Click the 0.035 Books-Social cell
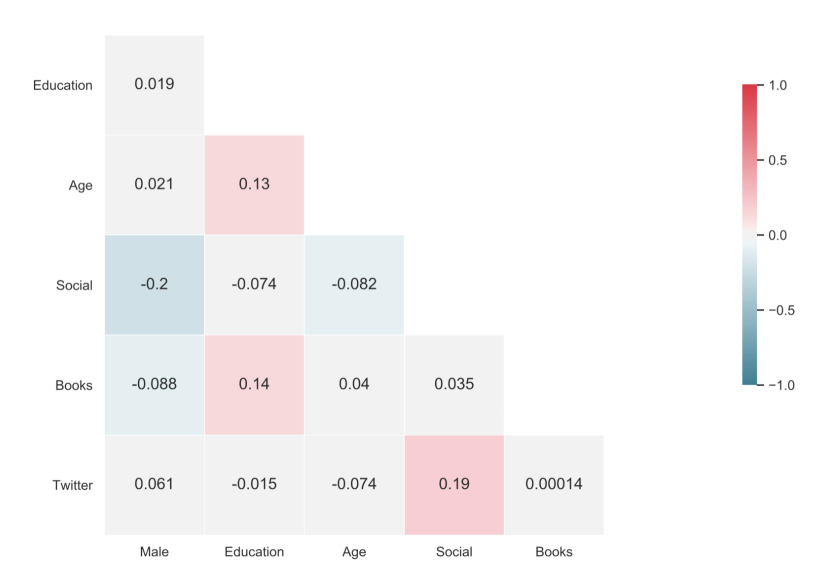 454,385
